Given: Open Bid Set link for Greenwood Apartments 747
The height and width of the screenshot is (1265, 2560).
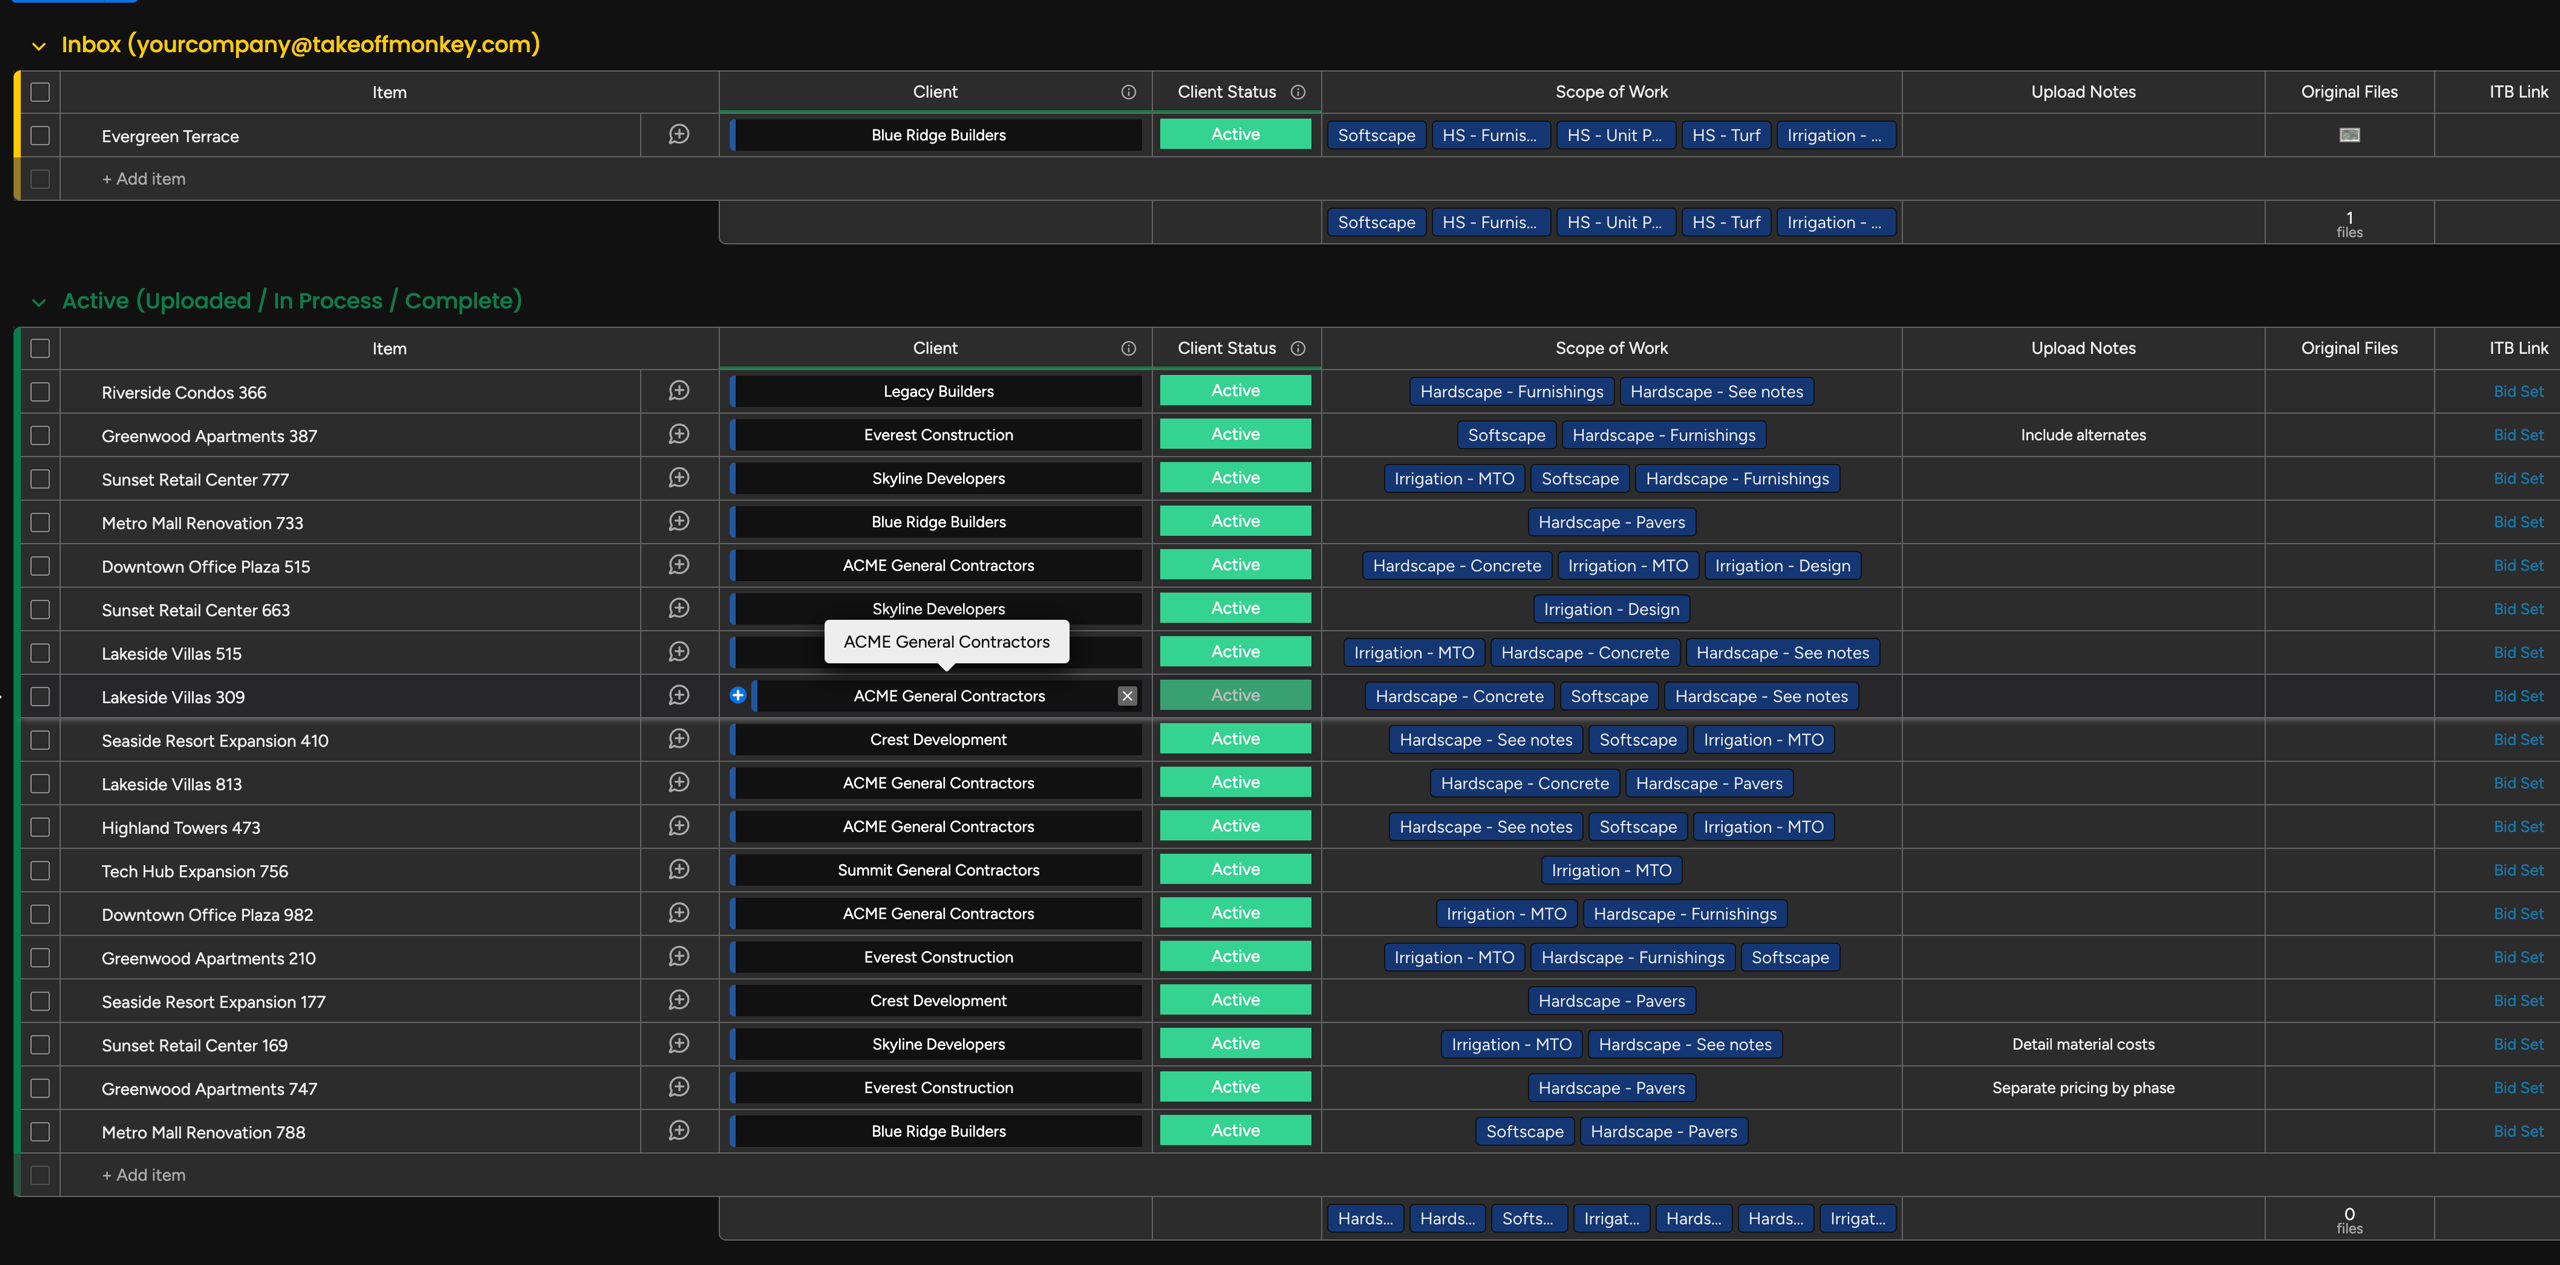Looking at the screenshot, I should click(x=2518, y=1087).
